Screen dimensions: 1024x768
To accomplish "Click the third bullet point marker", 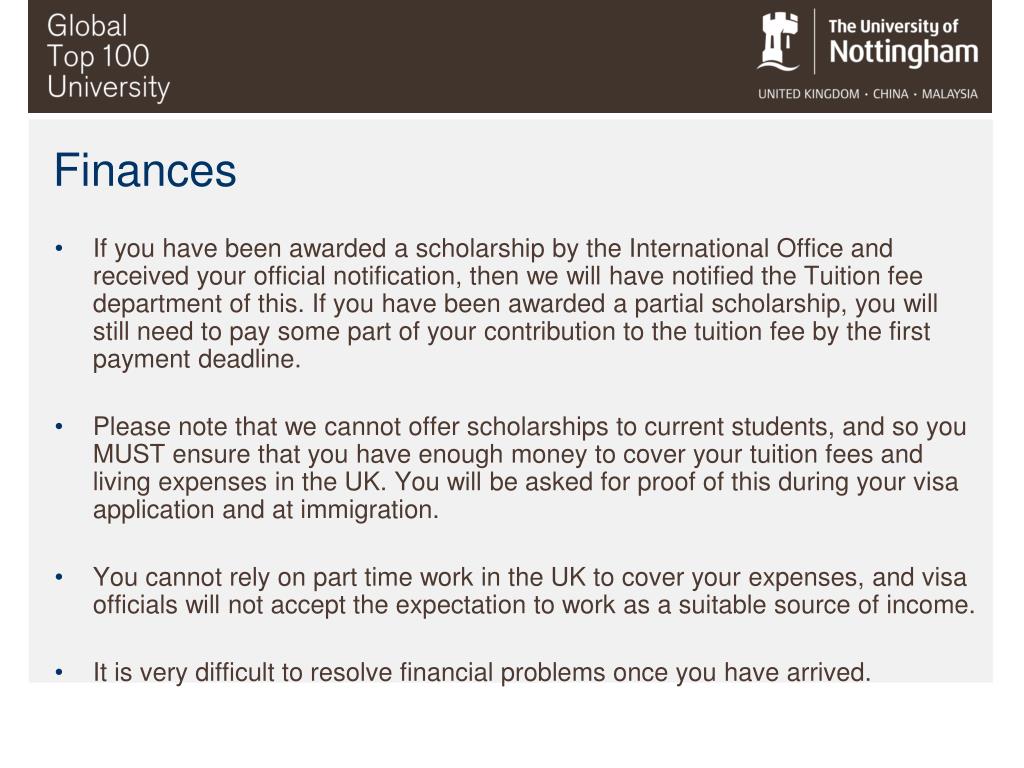I will [x=59, y=577].
